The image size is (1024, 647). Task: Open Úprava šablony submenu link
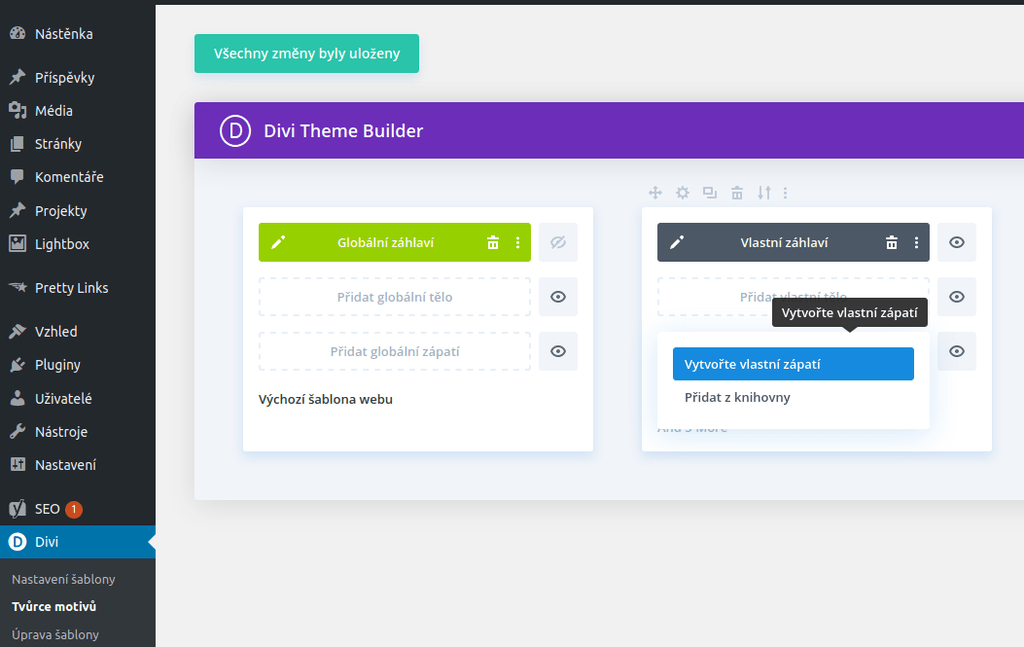click(x=56, y=635)
